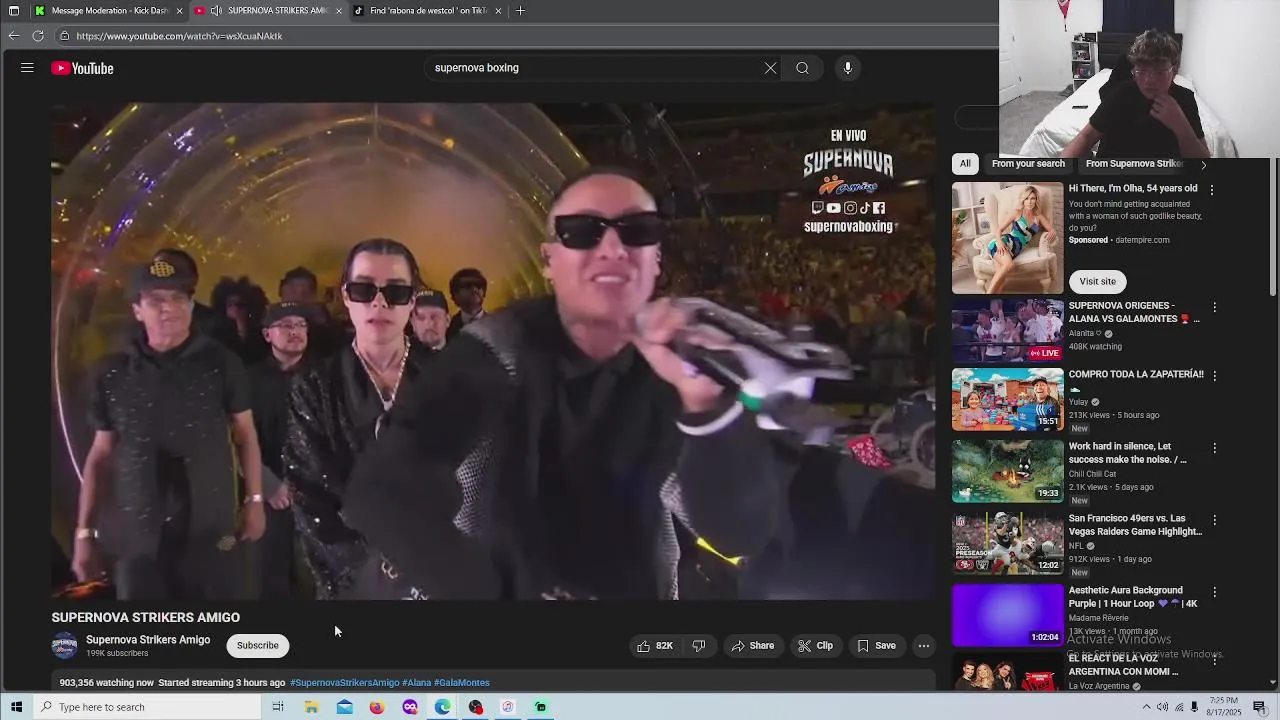
Task: Open the #SupernovaStrikersAmigo hashtag
Action: coord(344,683)
